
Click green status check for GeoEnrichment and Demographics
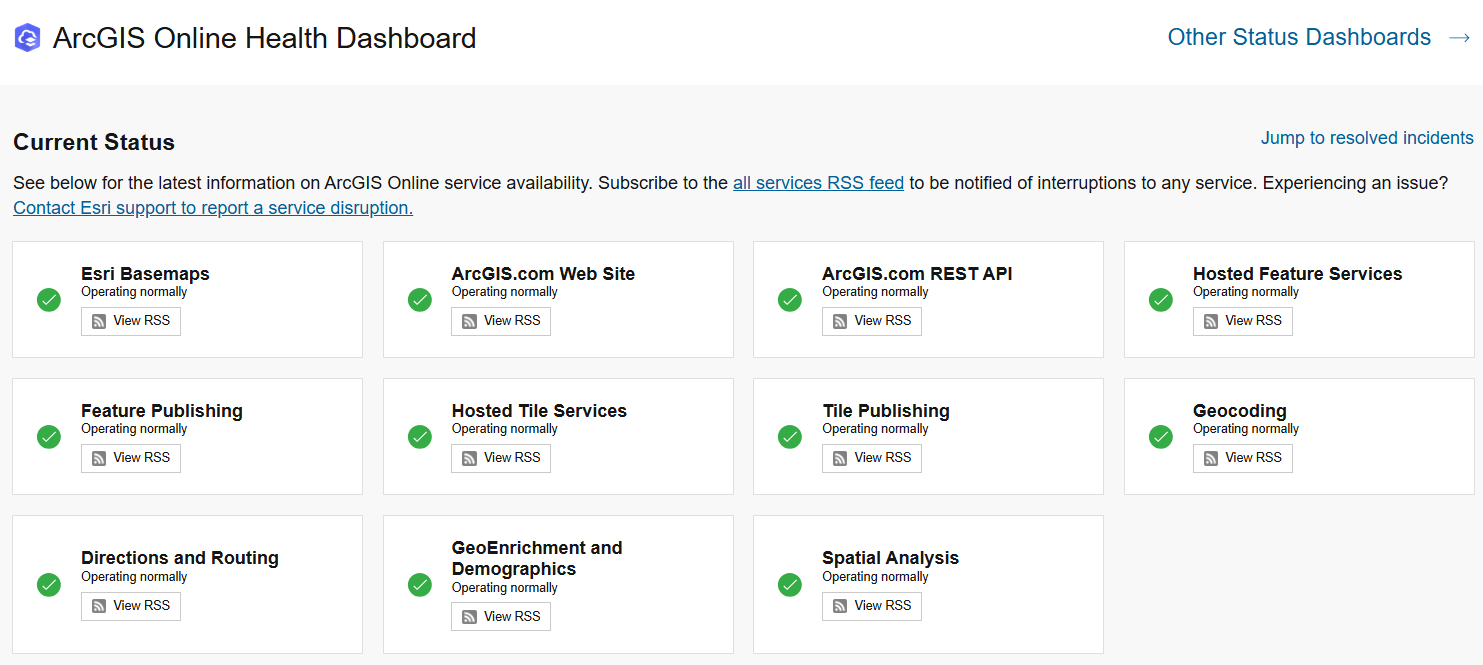point(420,584)
